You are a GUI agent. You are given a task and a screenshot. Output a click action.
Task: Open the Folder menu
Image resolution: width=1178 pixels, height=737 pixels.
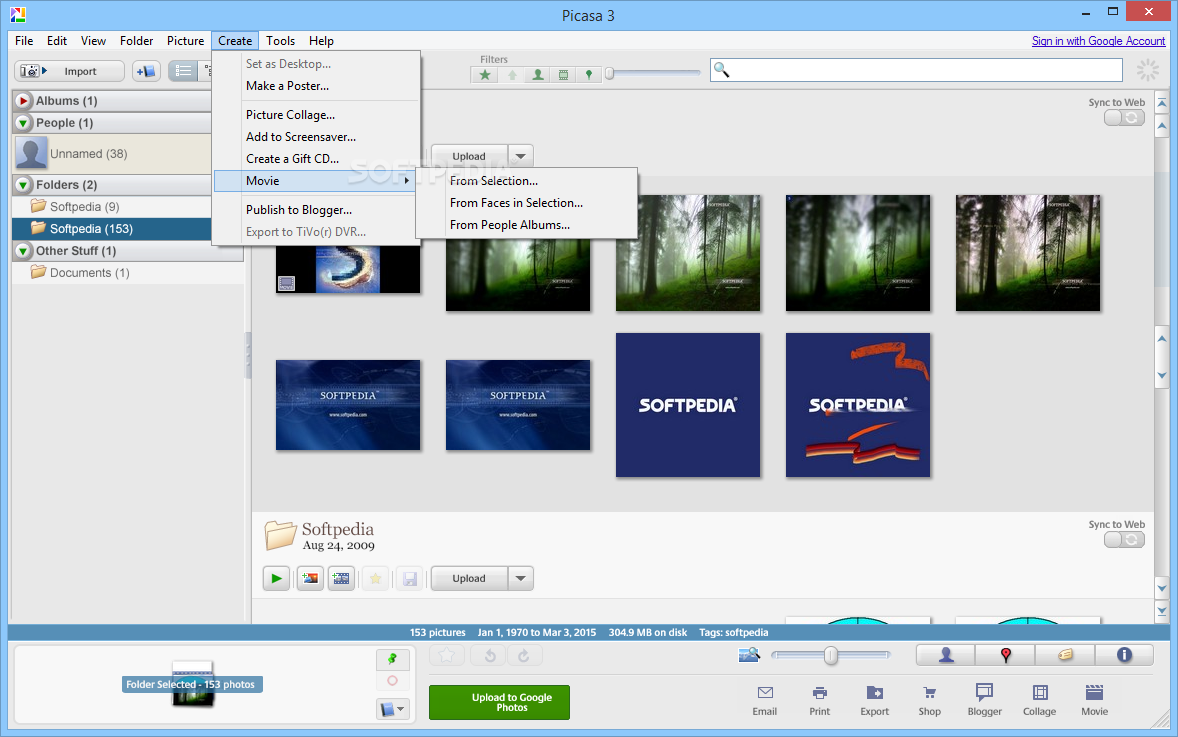(136, 41)
